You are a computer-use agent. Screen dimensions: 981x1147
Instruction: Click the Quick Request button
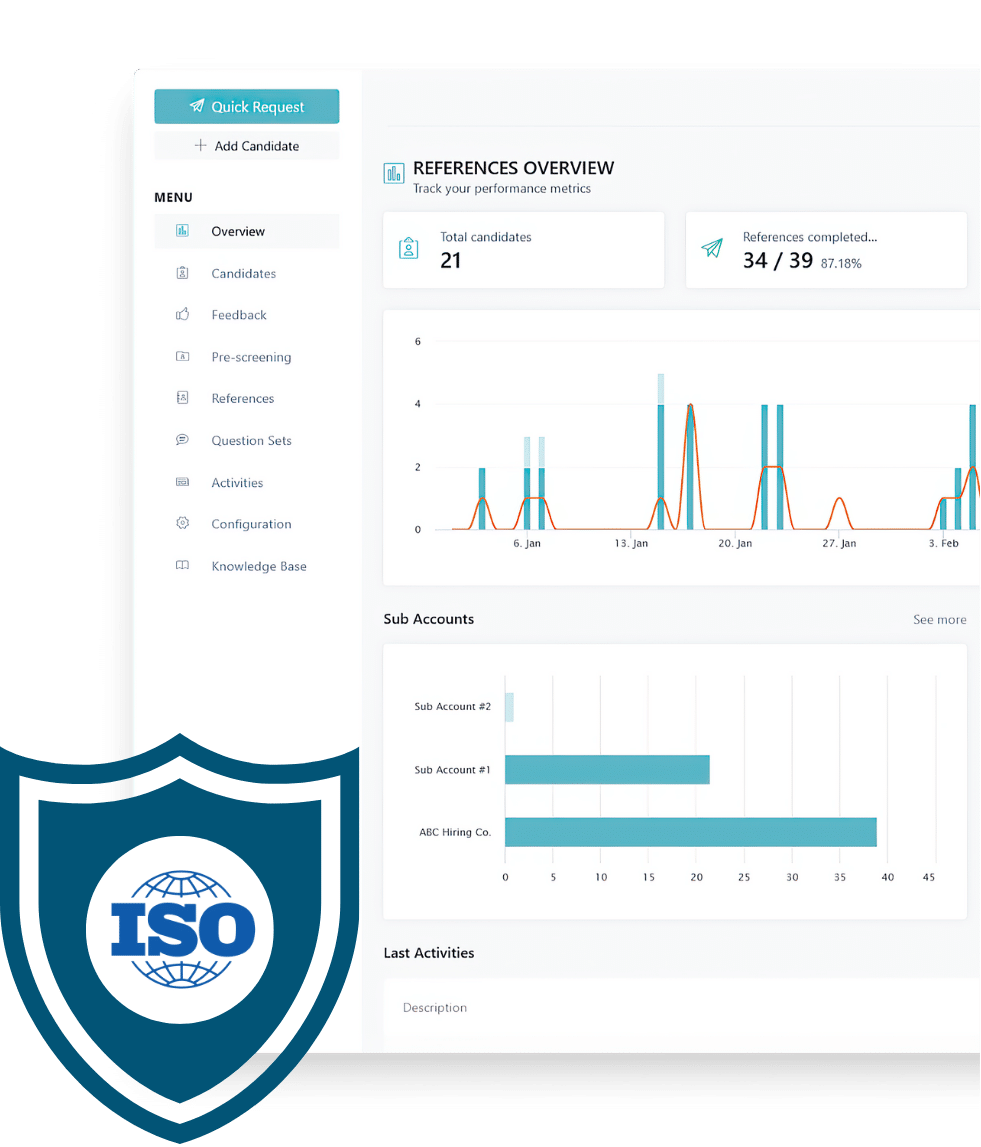click(247, 107)
